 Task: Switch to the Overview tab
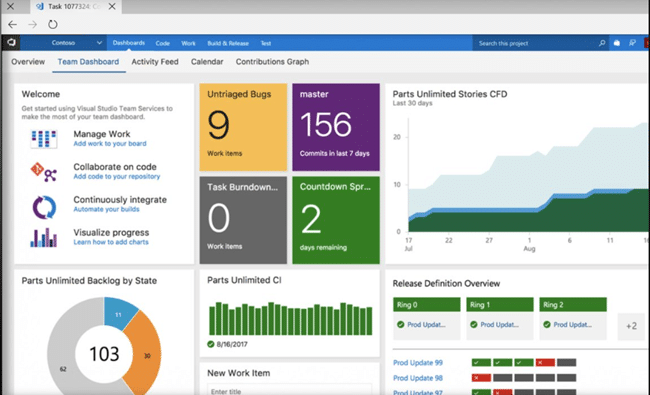click(28, 62)
